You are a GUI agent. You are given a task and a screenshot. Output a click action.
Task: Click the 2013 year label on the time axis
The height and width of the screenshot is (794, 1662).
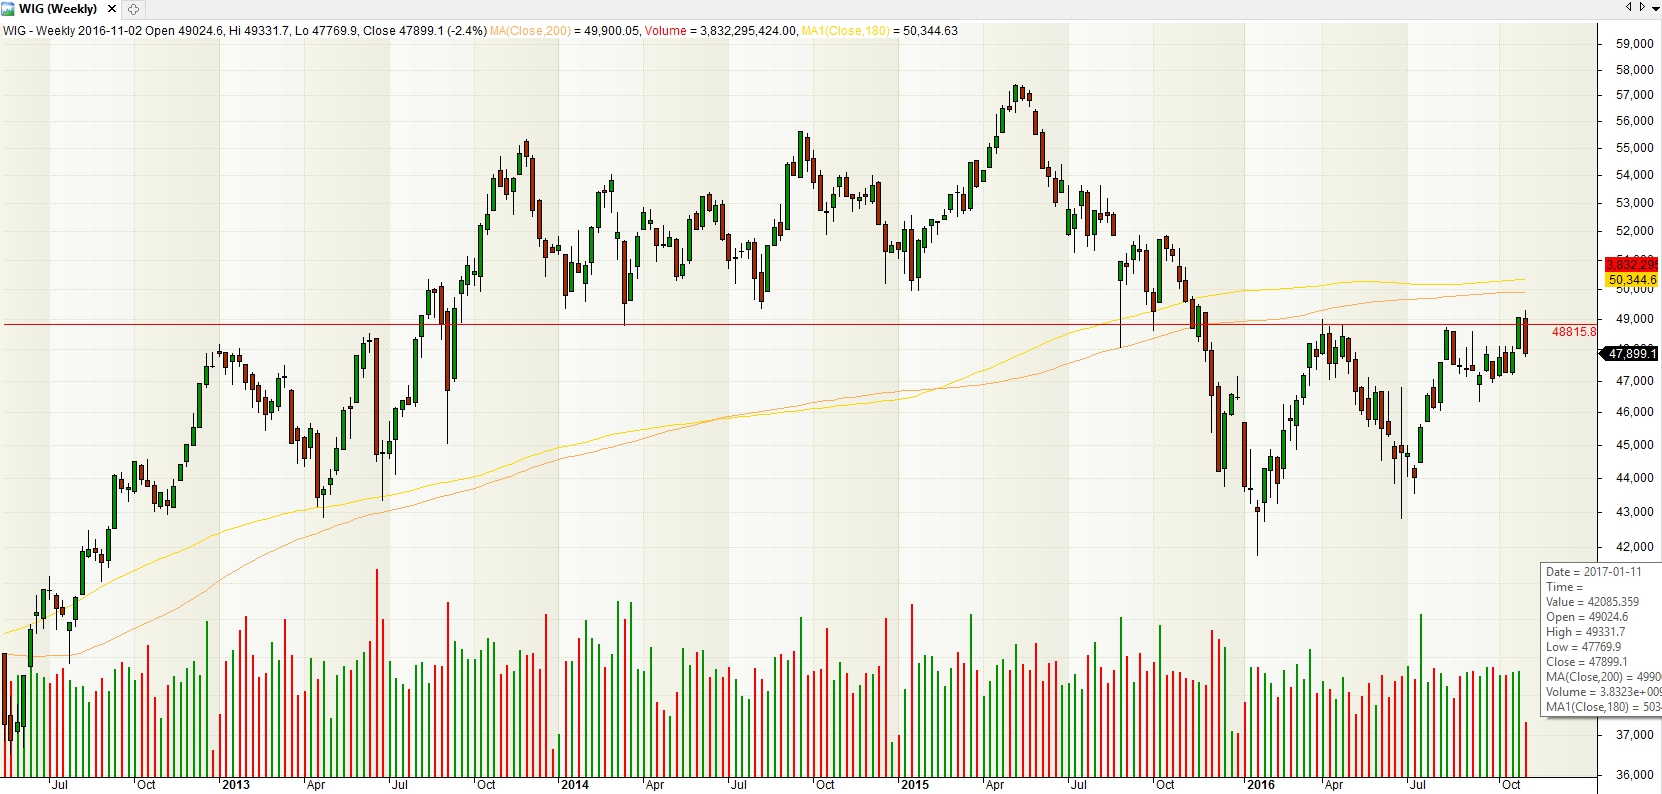236,785
